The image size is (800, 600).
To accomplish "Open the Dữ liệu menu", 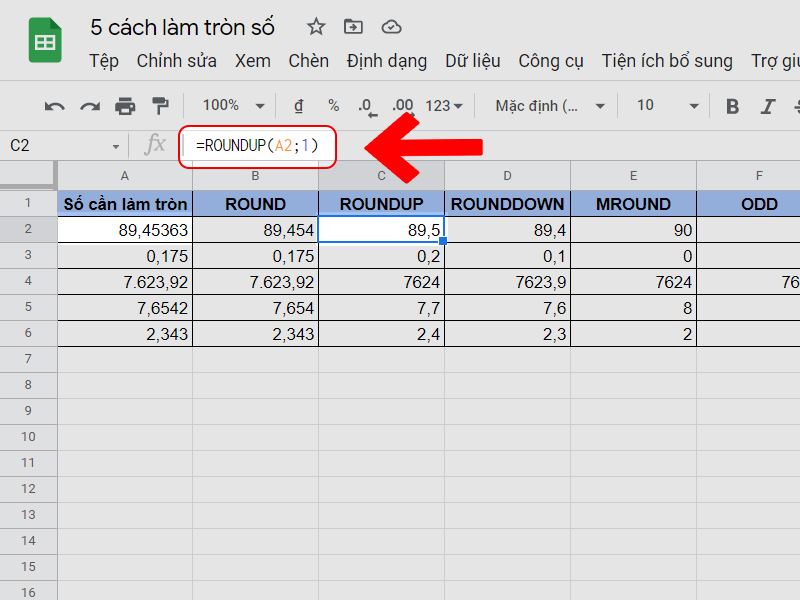I will click(473, 61).
